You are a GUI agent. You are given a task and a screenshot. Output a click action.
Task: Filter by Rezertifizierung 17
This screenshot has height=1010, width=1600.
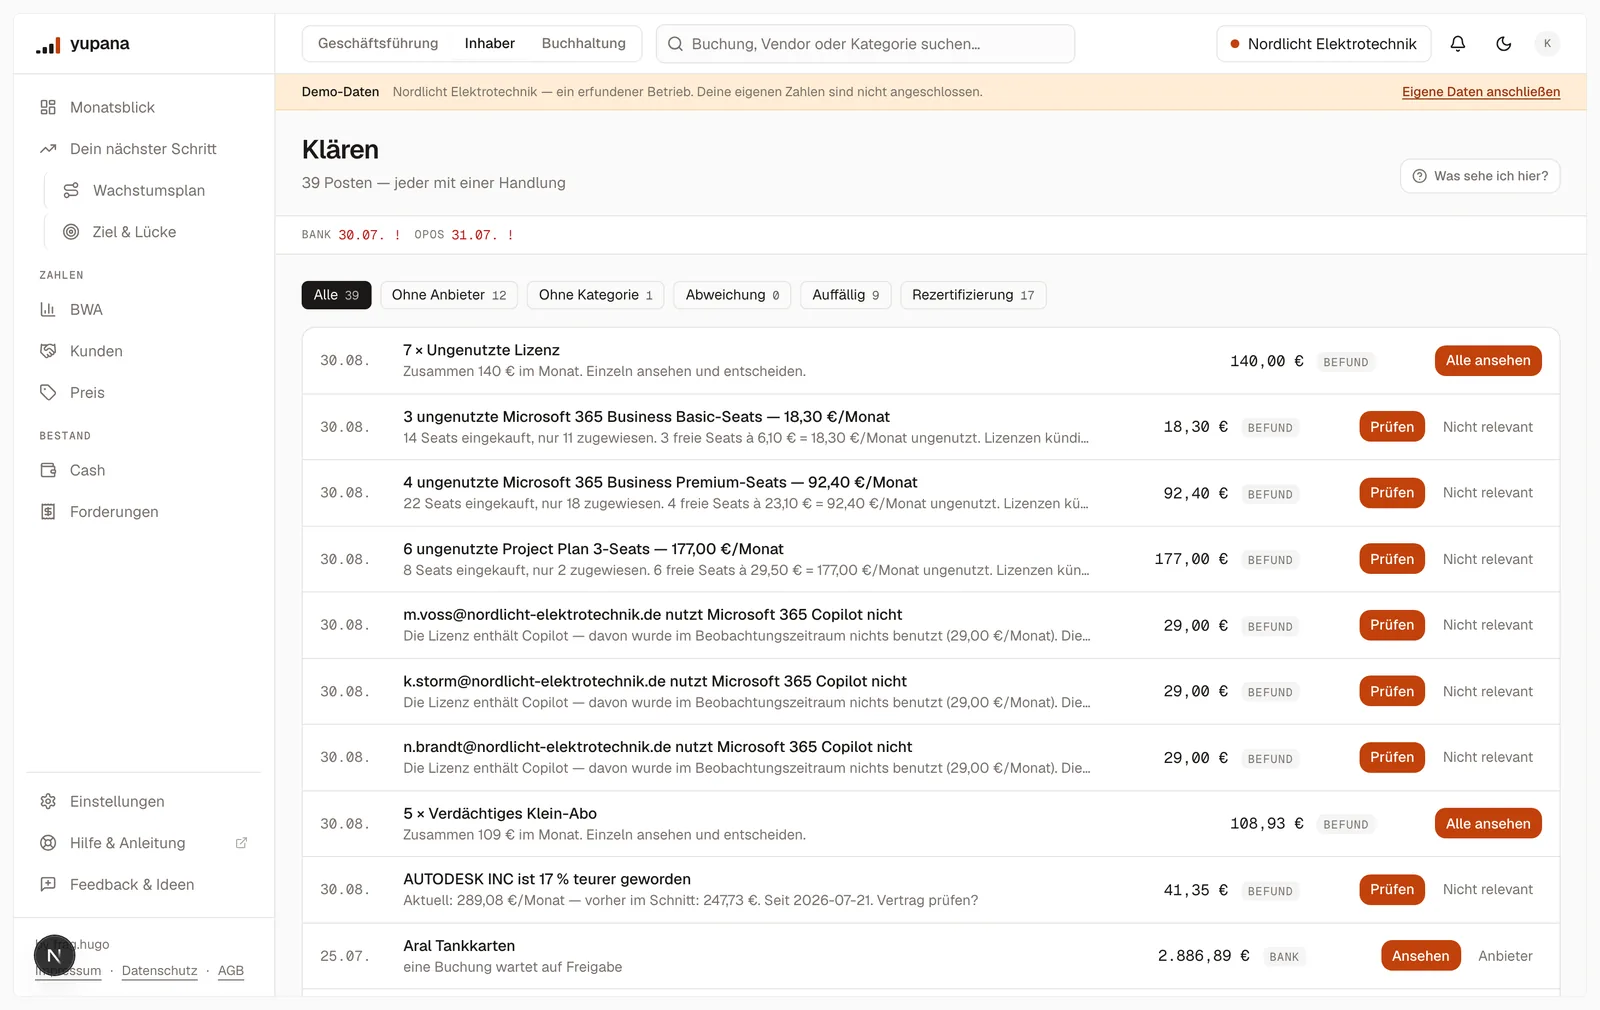(x=973, y=295)
